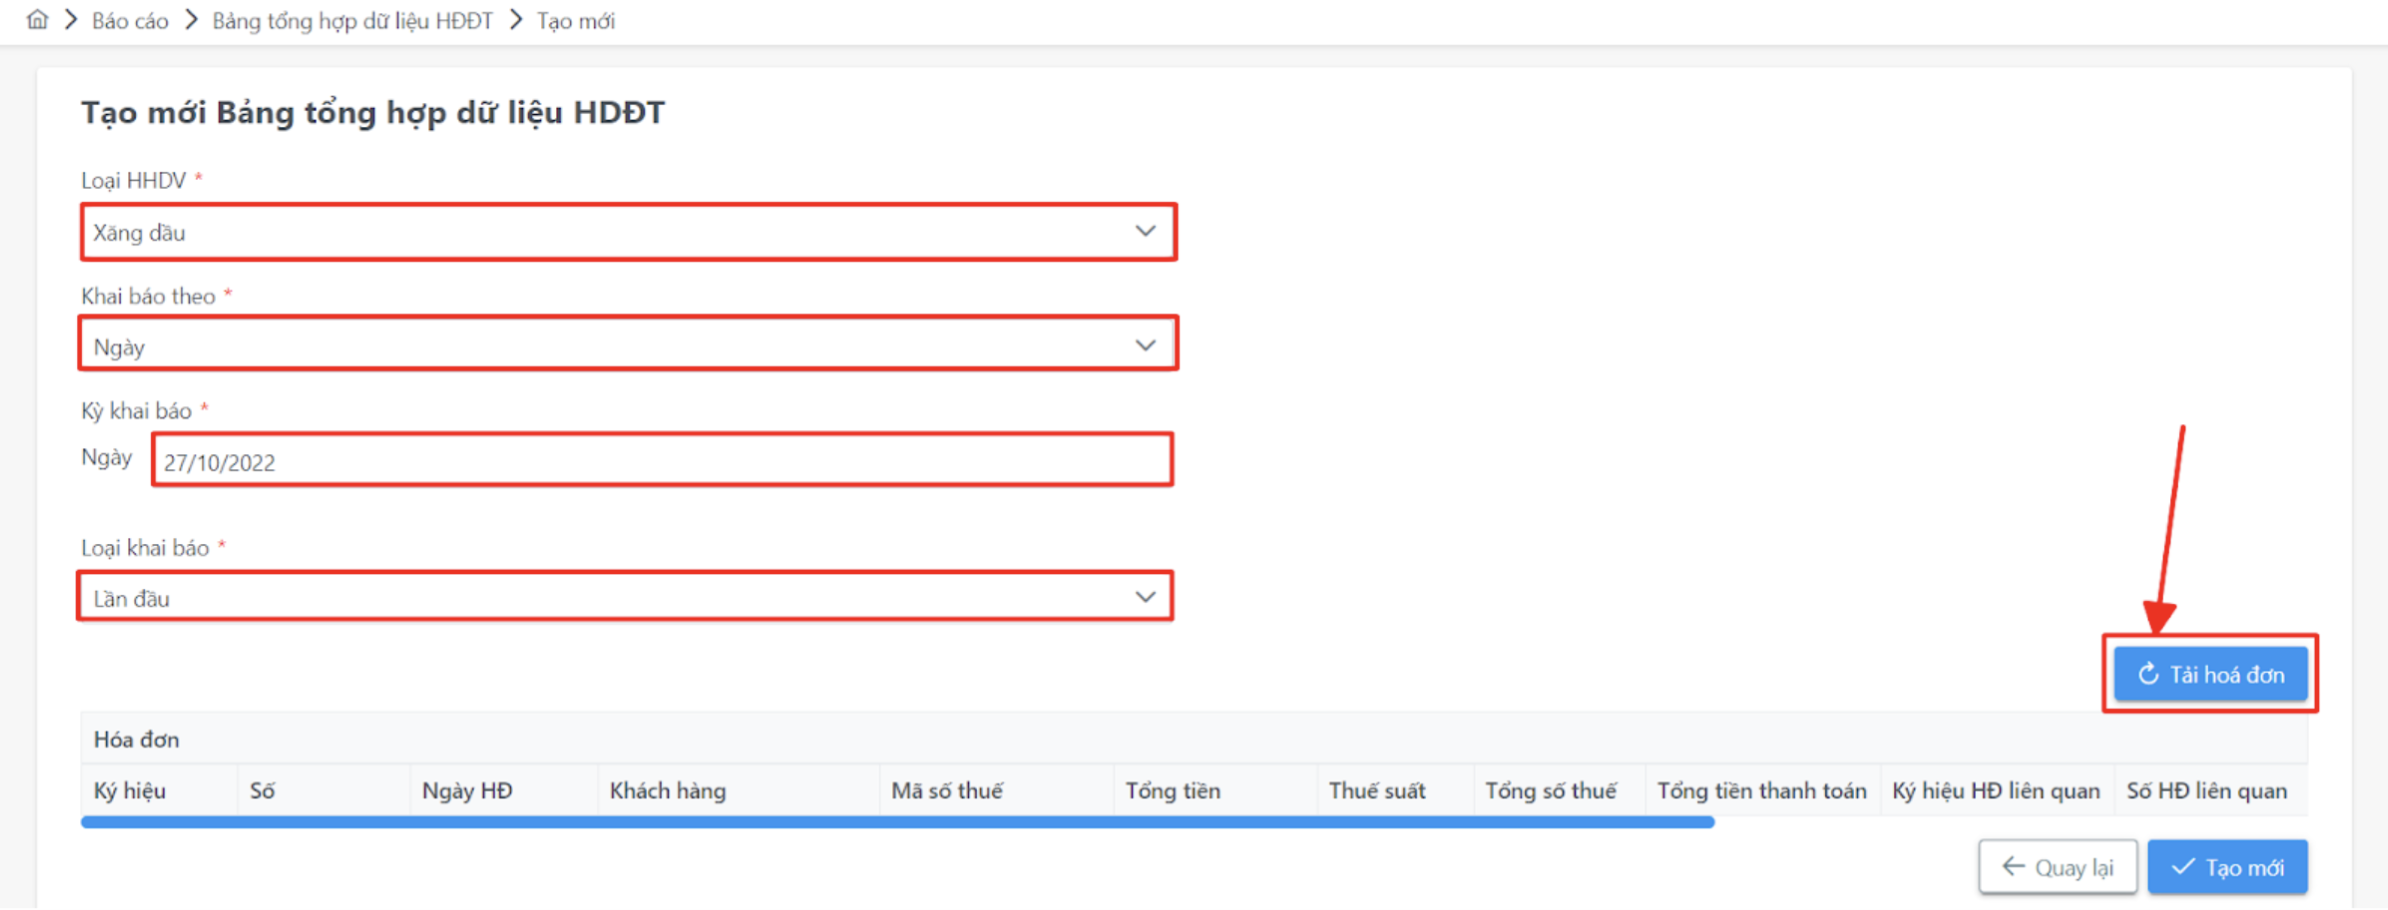Click the Tạo mới breadcrumb item
The image size is (2388, 910).
pos(576,21)
